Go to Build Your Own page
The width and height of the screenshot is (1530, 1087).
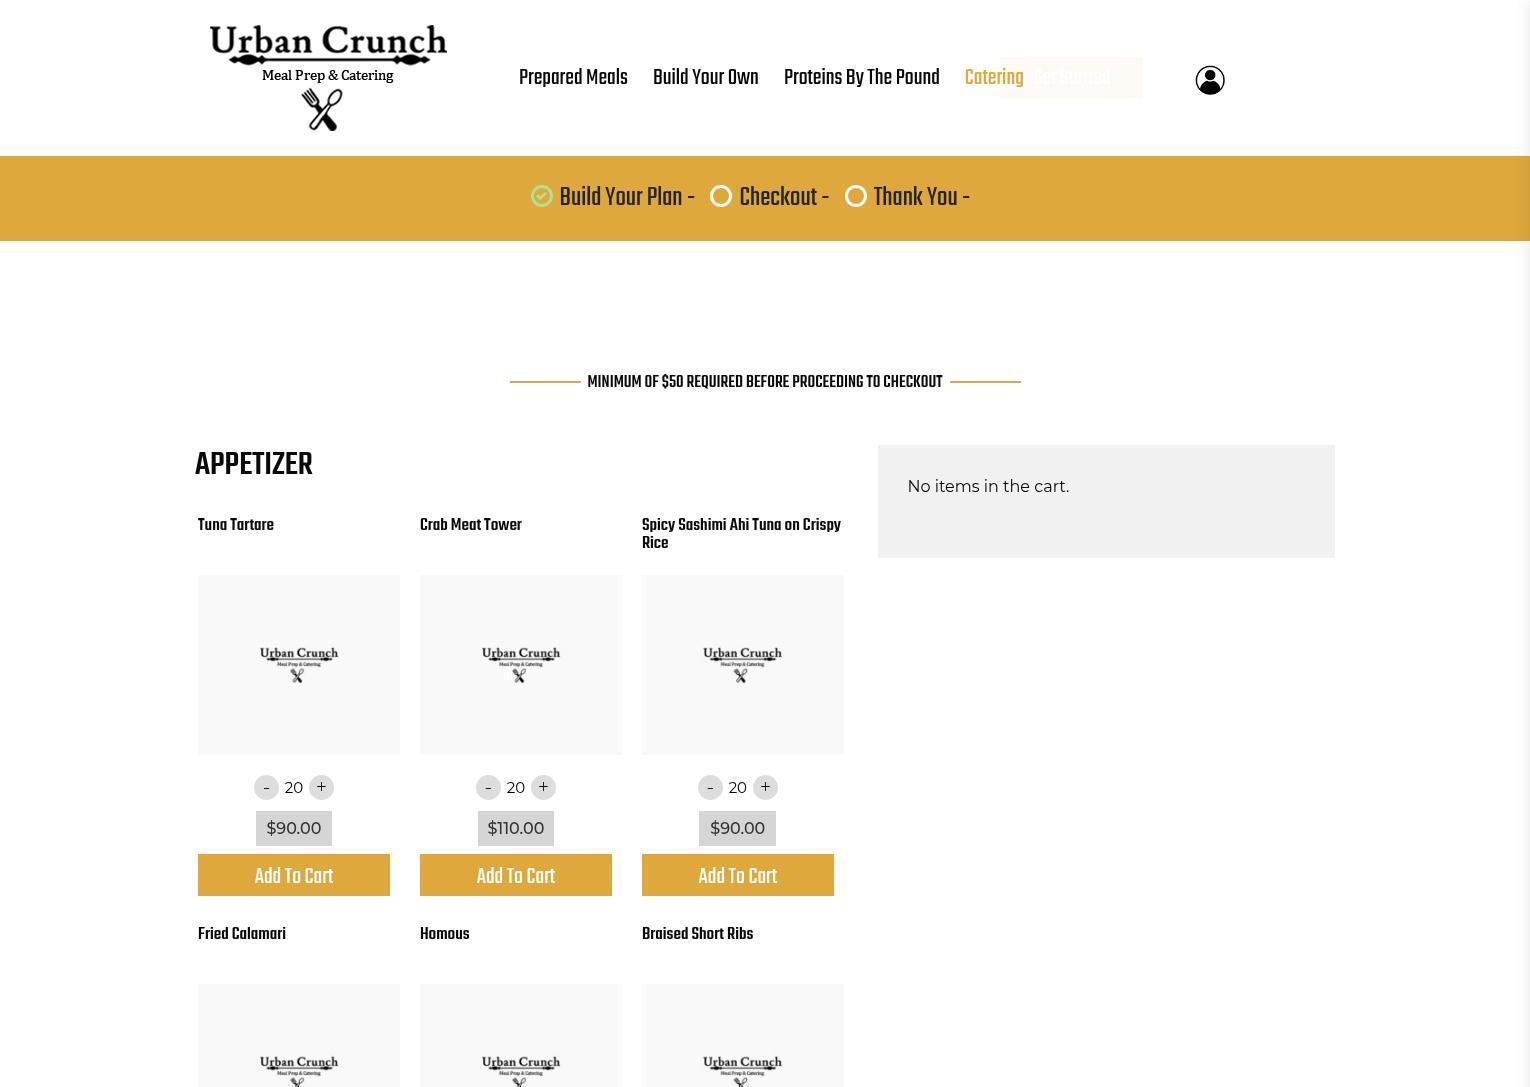coord(705,78)
